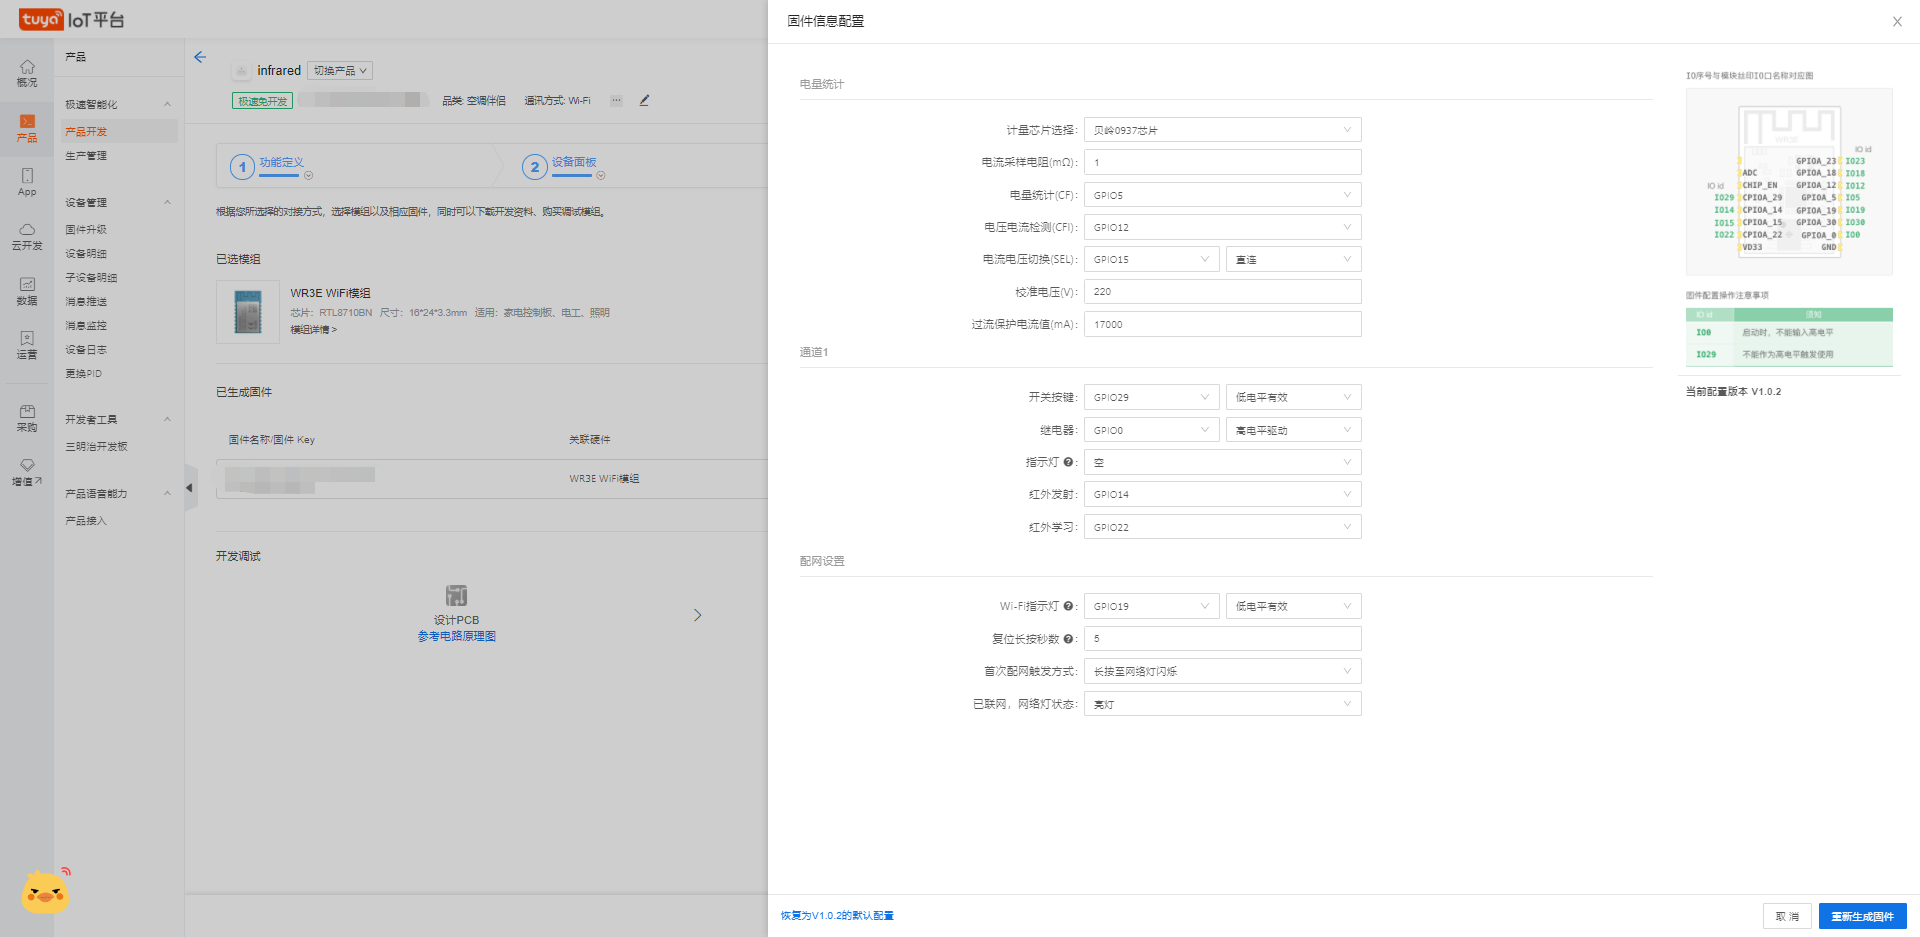Select 固件升级 menu item
Screen dimensions: 1920x937
[x=86, y=230]
